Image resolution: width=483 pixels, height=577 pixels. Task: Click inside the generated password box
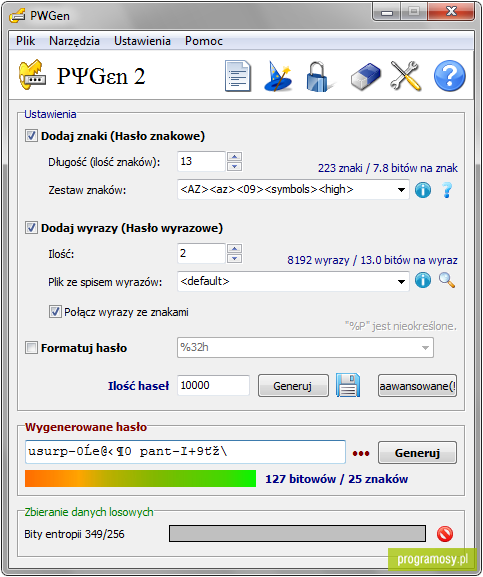[185, 452]
